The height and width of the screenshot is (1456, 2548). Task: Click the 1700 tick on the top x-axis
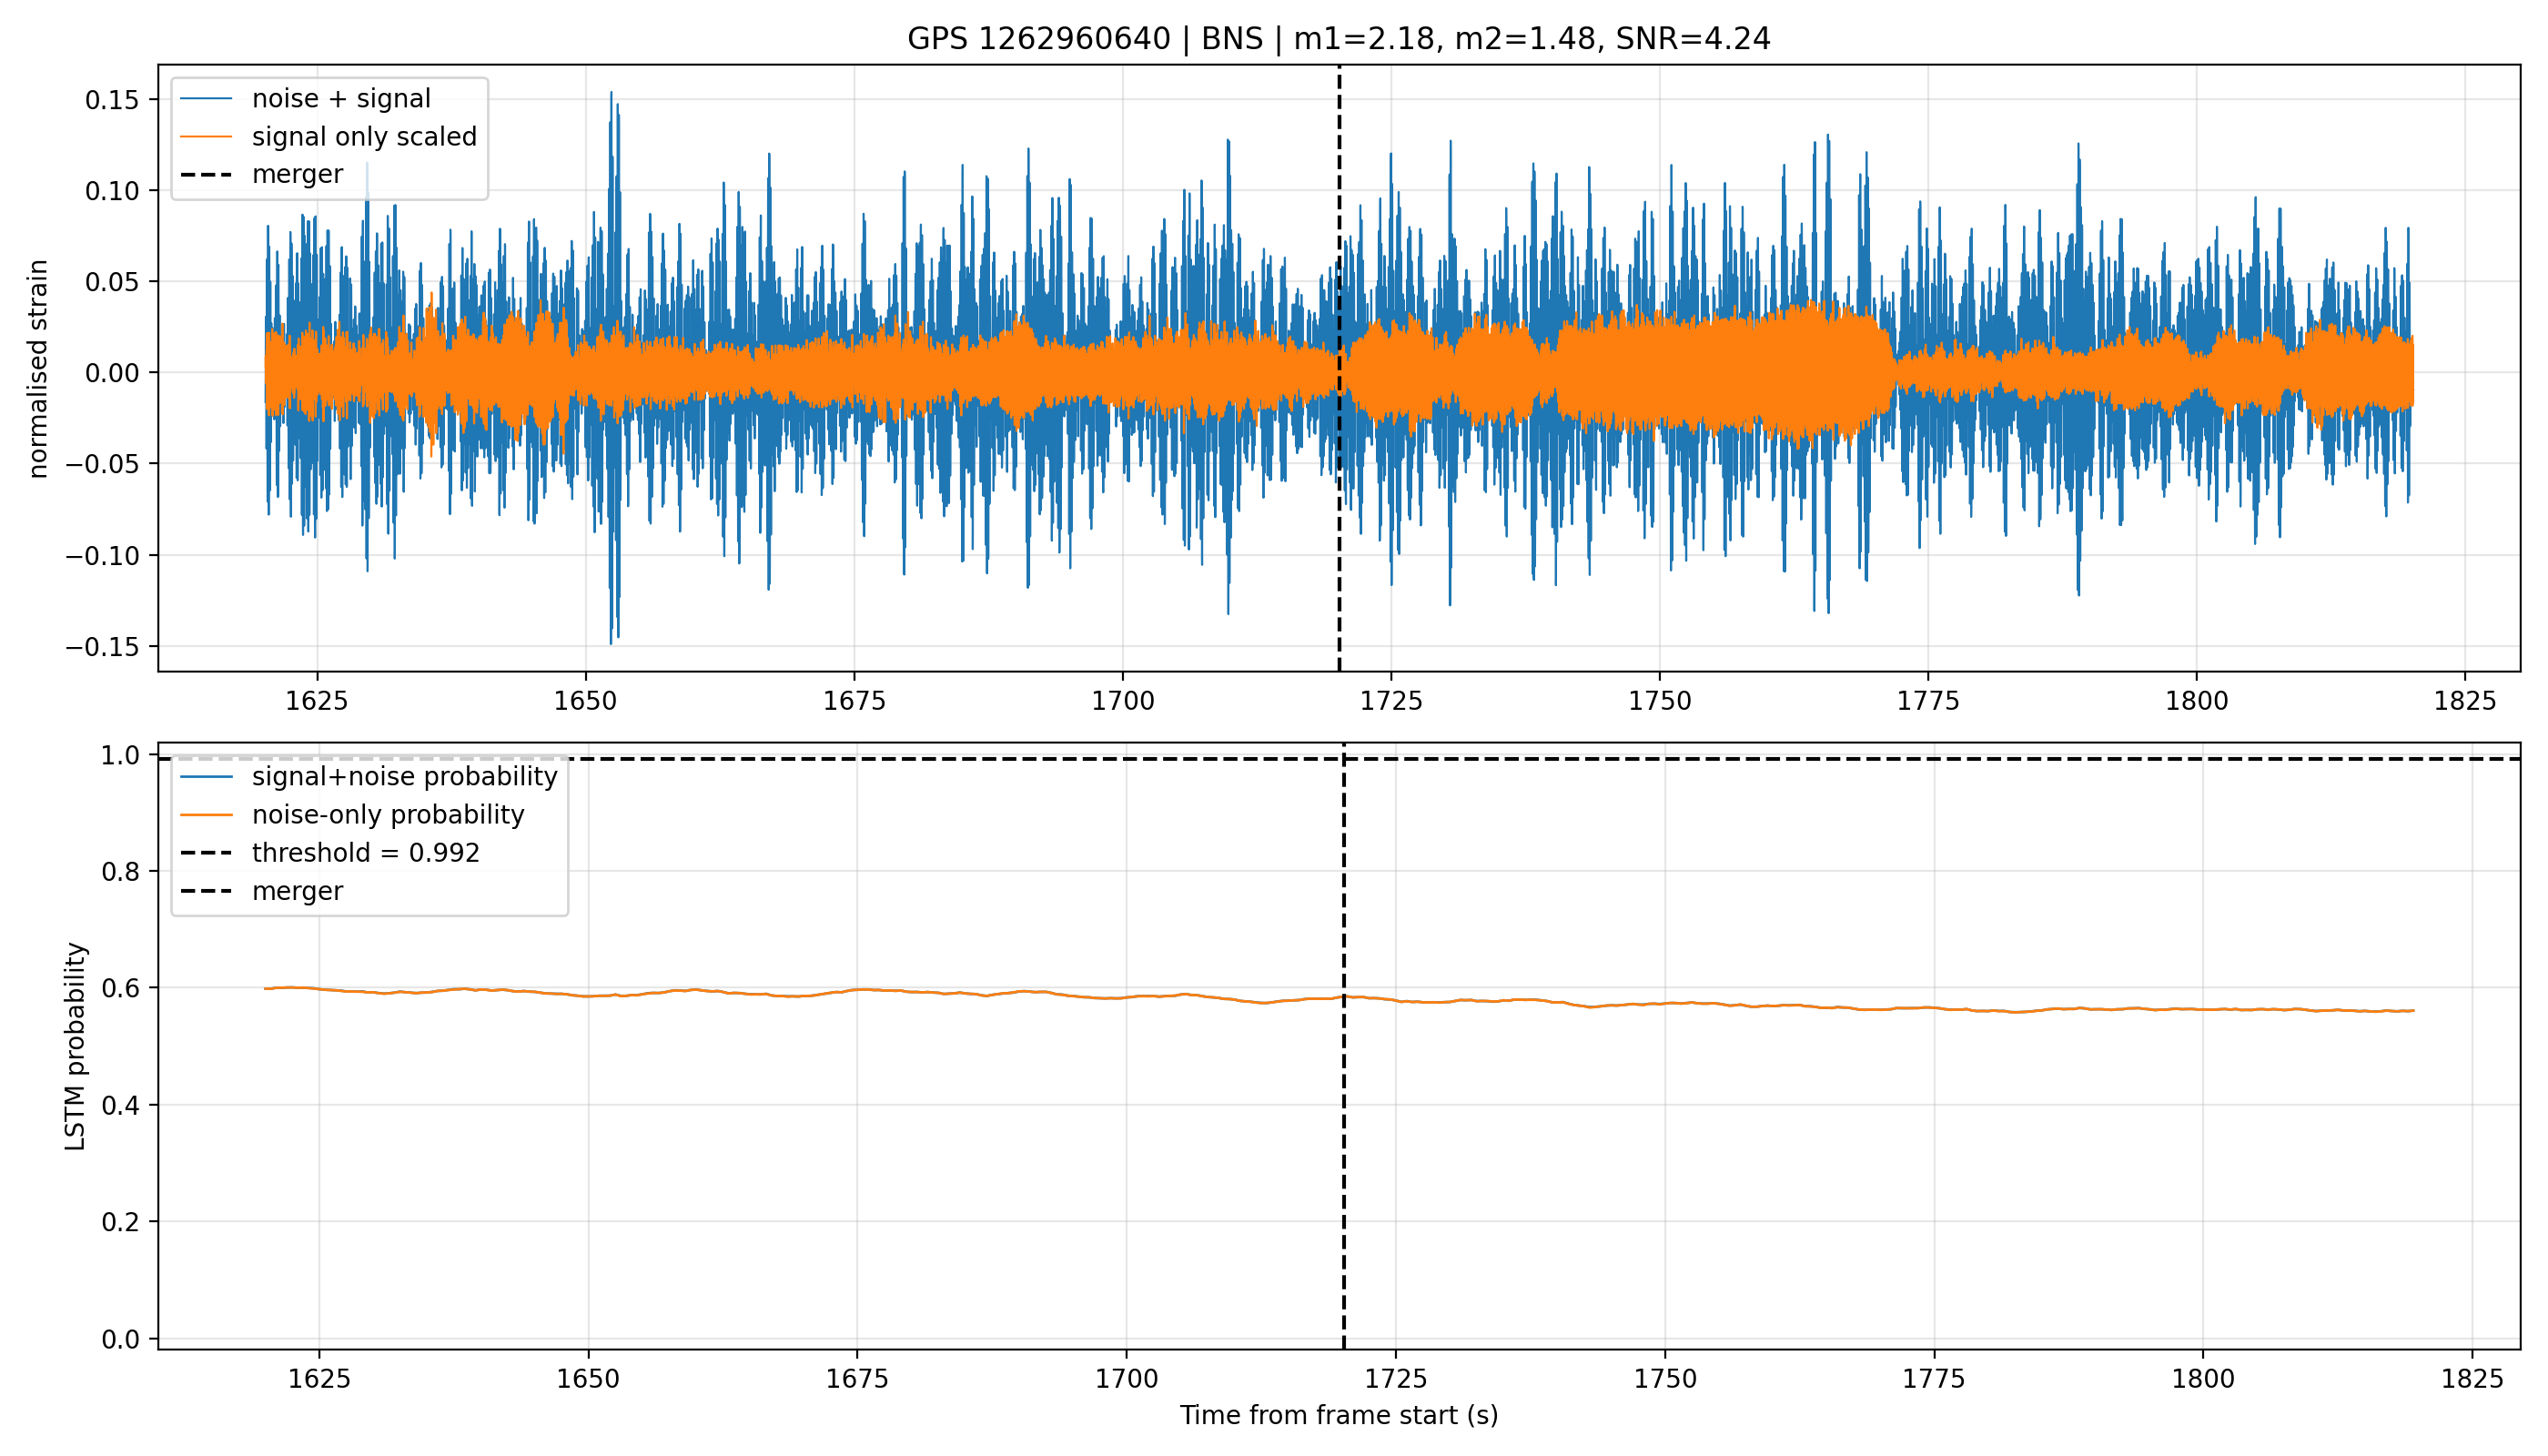(x=1123, y=701)
